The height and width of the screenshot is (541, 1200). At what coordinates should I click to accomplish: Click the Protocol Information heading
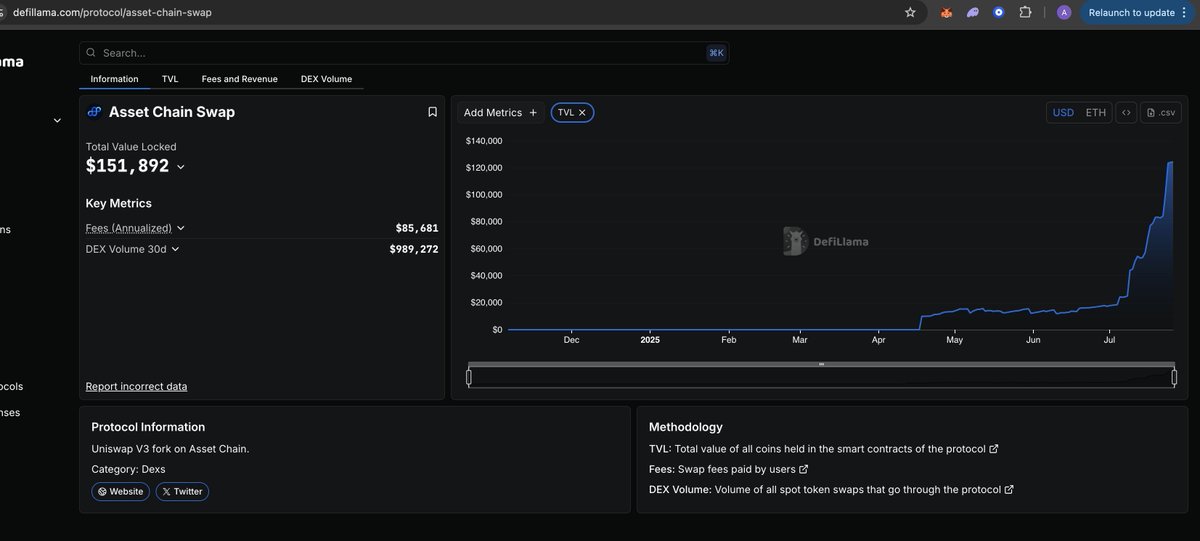click(148, 427)
